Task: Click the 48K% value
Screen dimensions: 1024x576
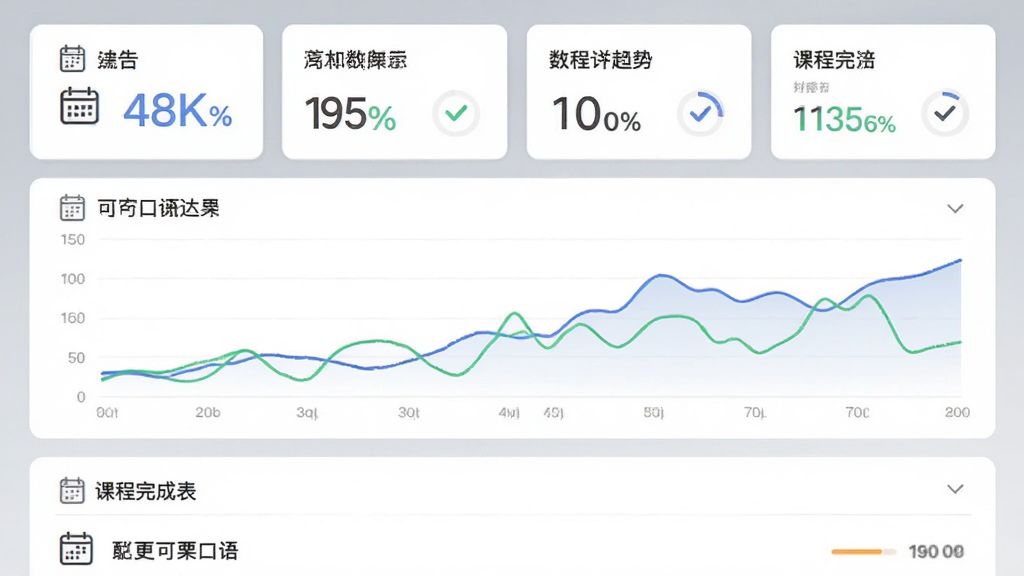Action: (178, 110)
